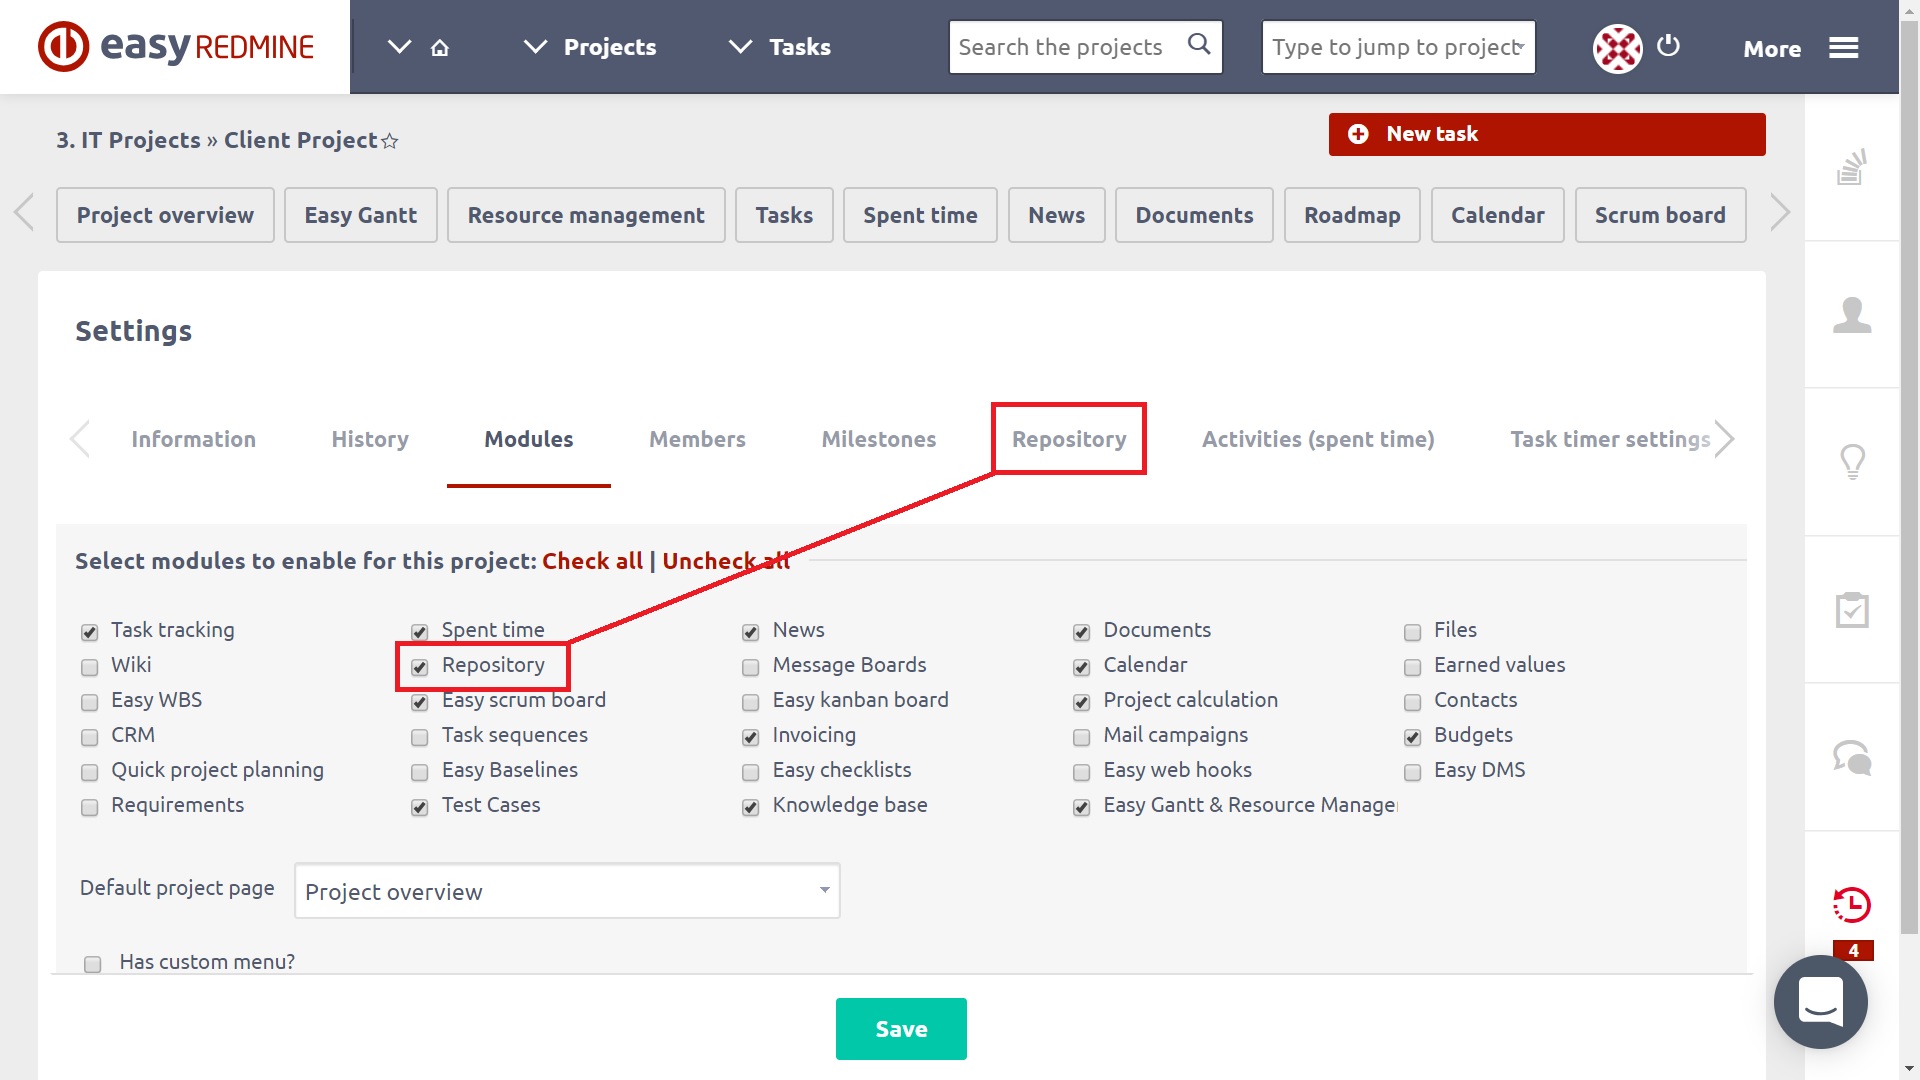1920x1080 pixels.
Task: Click the lightbulb icon in right sidebar
Action: point(1852,462)
